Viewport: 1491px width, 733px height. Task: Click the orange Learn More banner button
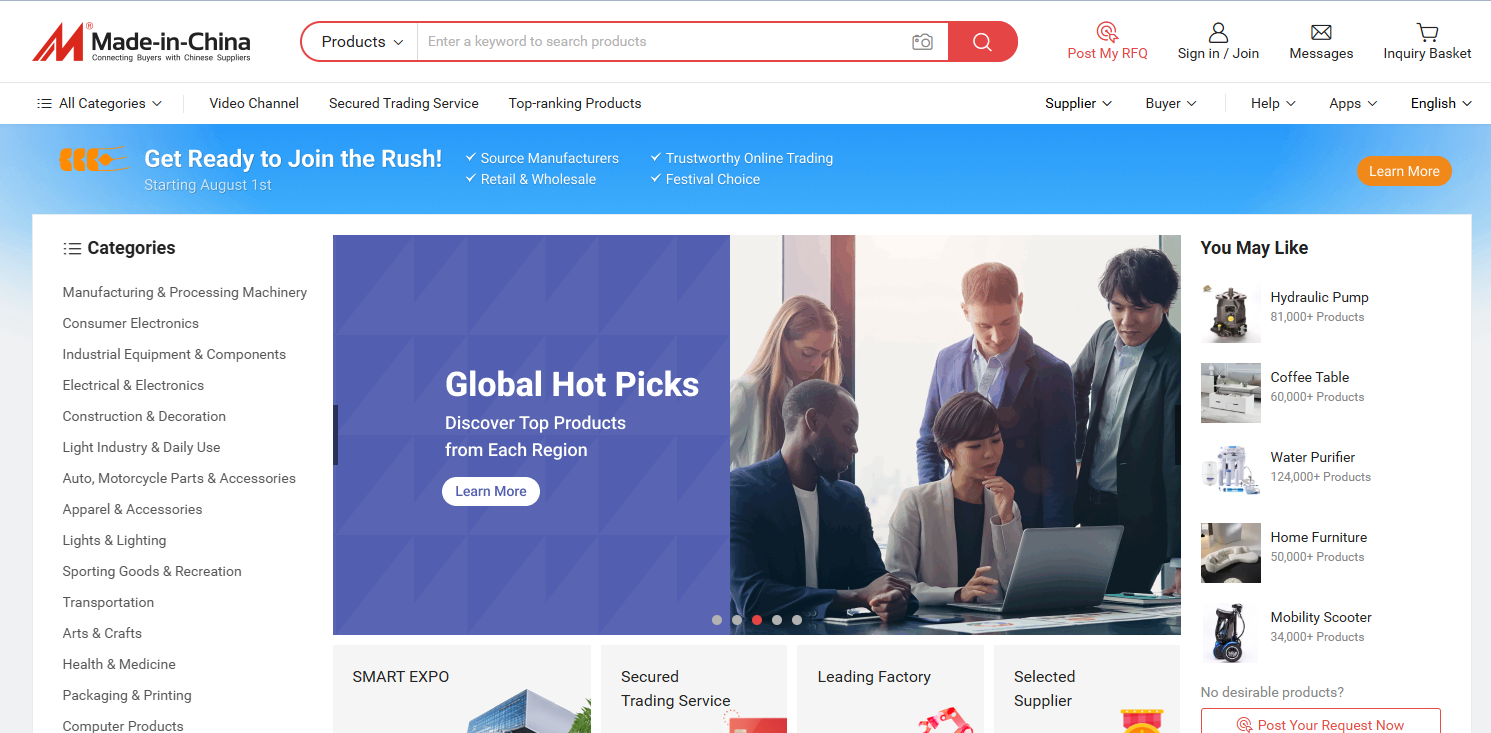point(1404,171)
